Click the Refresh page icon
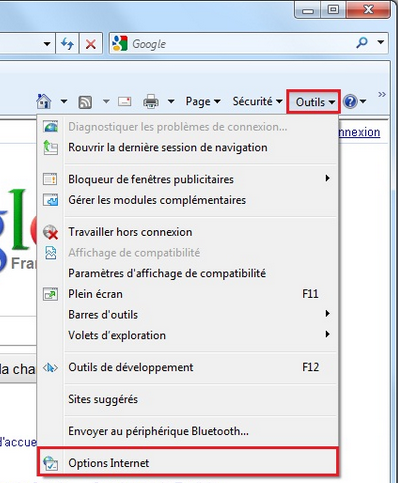This screenshot has height=483, width=398. tap(68, 44)
